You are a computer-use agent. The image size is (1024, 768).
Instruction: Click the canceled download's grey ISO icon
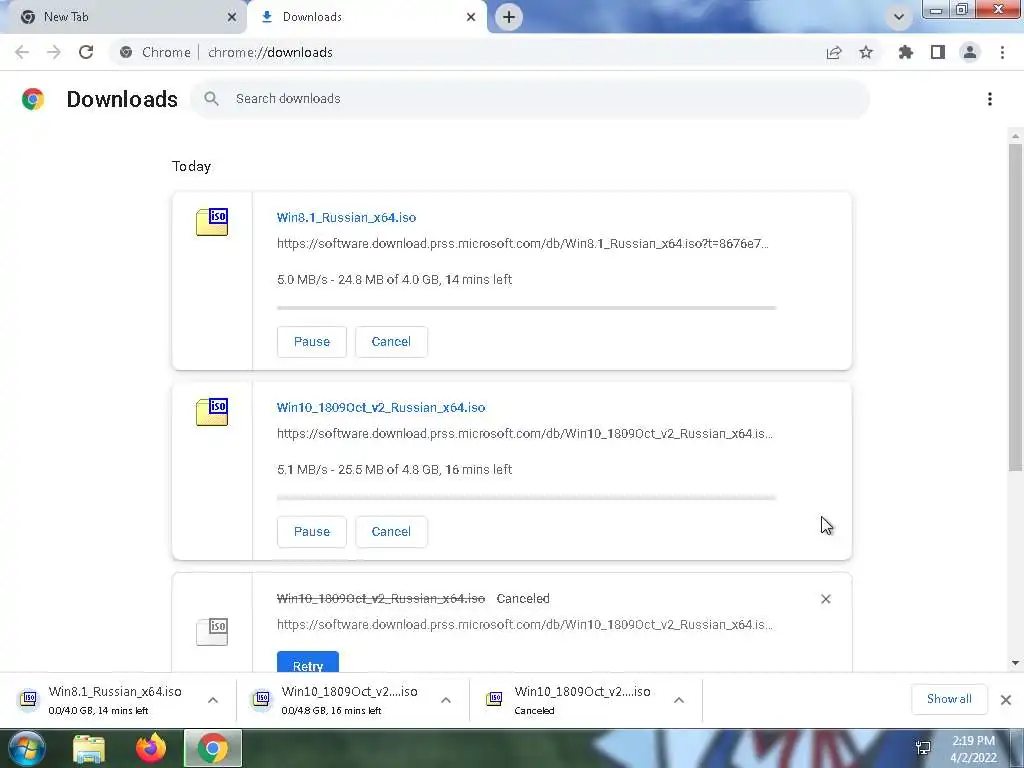click(x=212, y=632)
